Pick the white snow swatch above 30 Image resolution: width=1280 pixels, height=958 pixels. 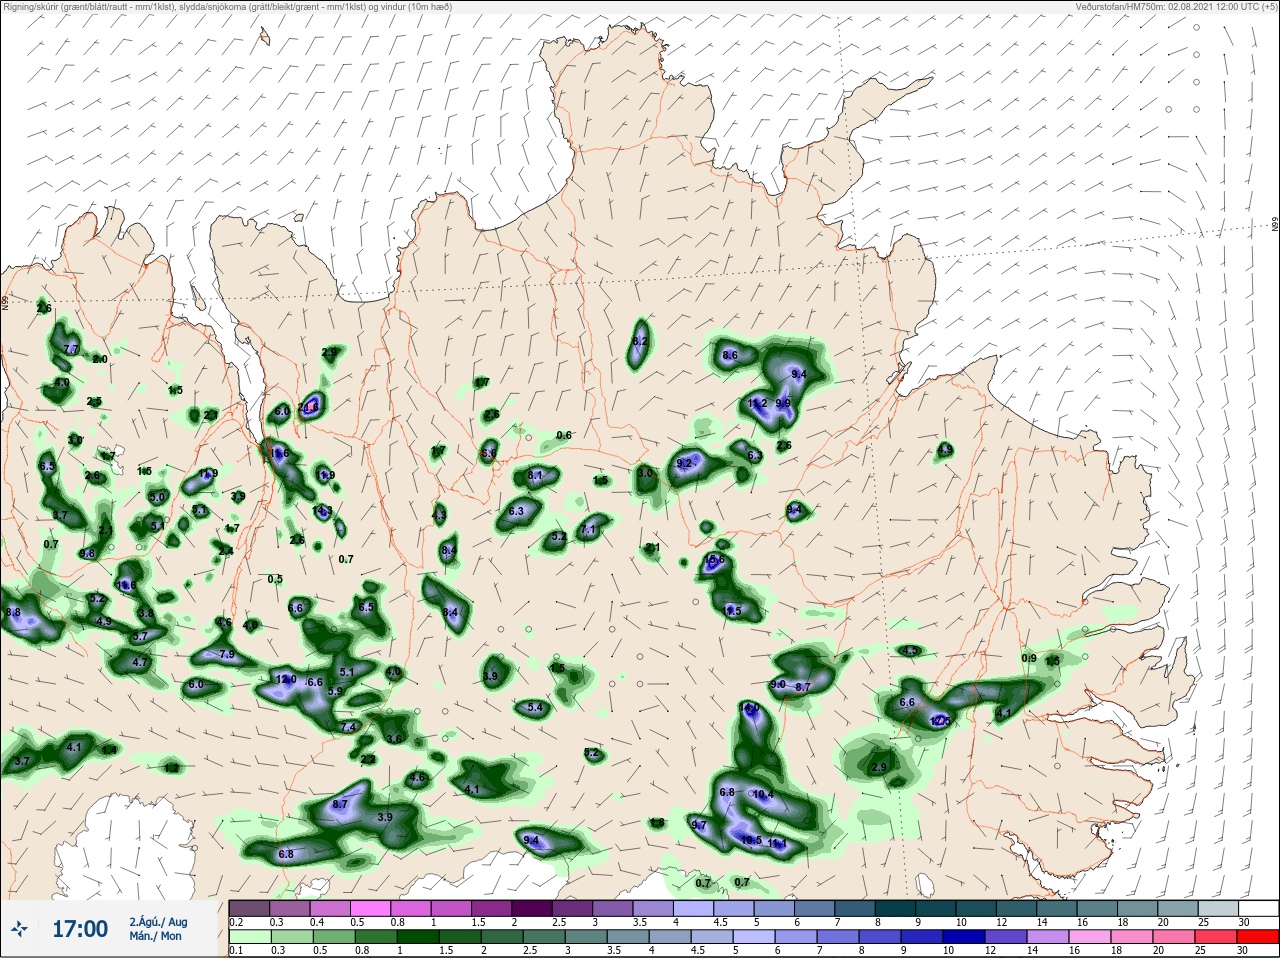coord(1258,908)
